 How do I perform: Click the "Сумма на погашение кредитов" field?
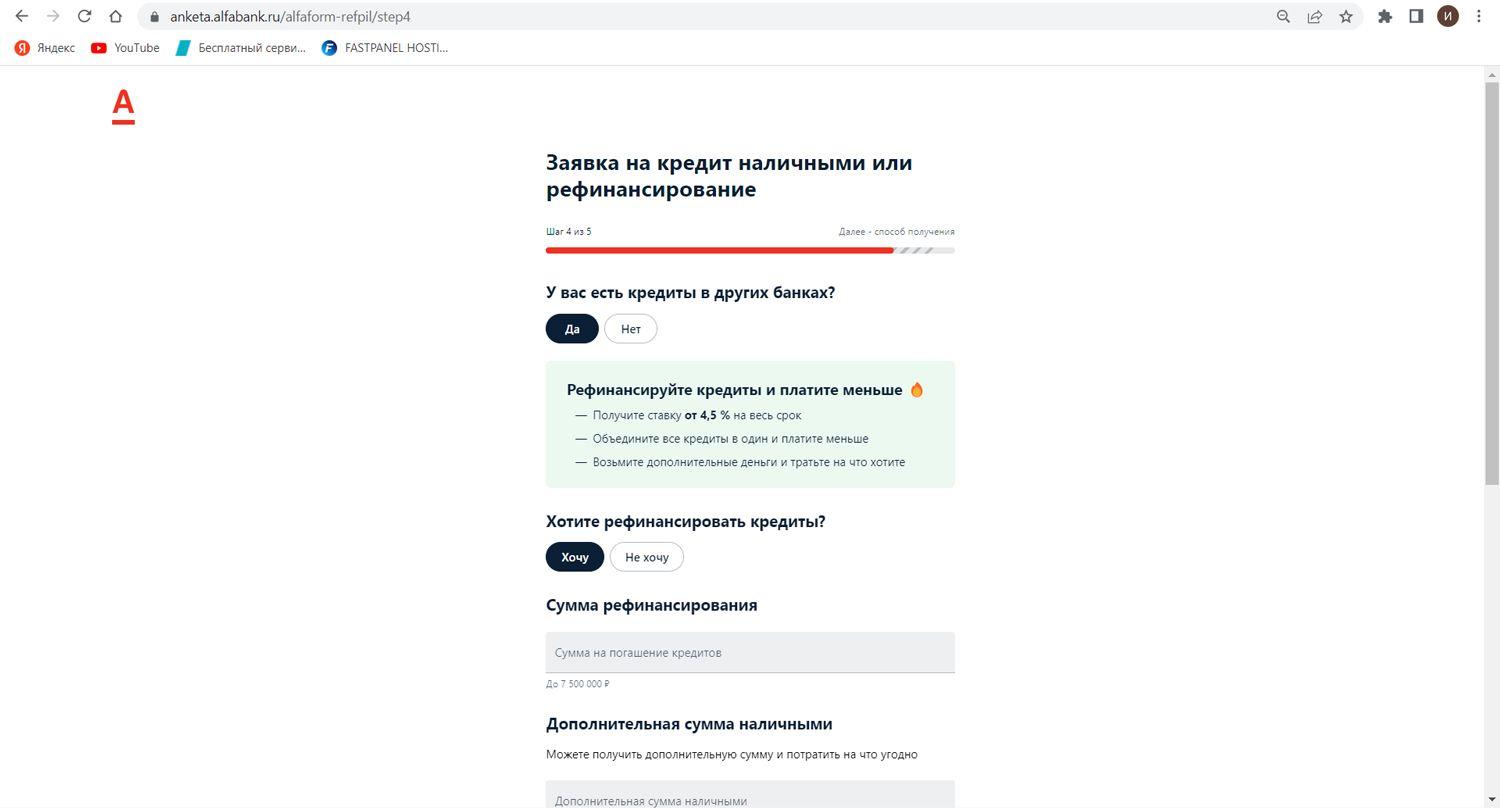pos(750,652)
